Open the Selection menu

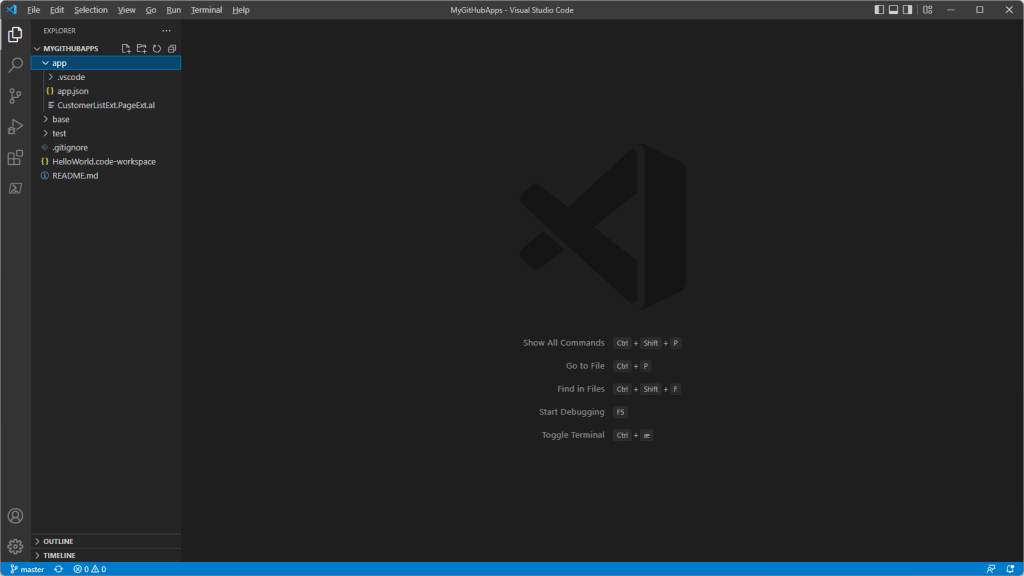91,10
